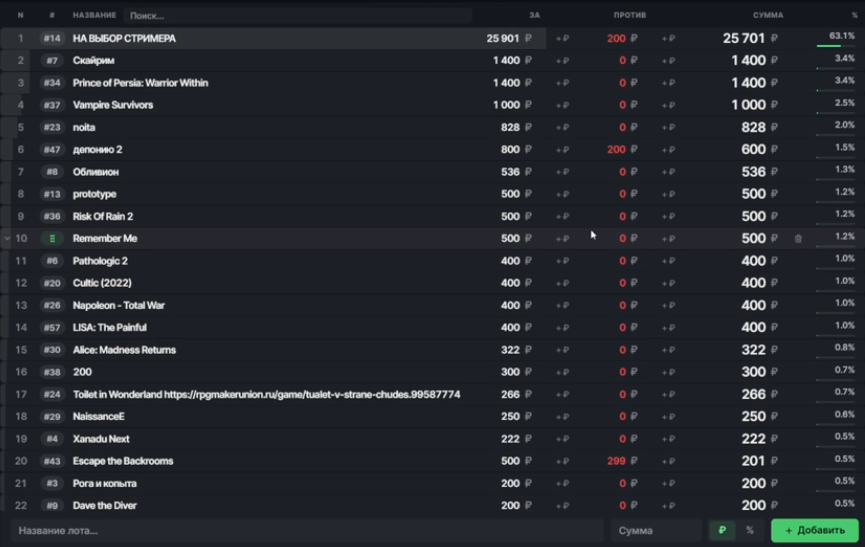
Task: Click the 828 sum on noita row
Action: [x=753, y=127]
